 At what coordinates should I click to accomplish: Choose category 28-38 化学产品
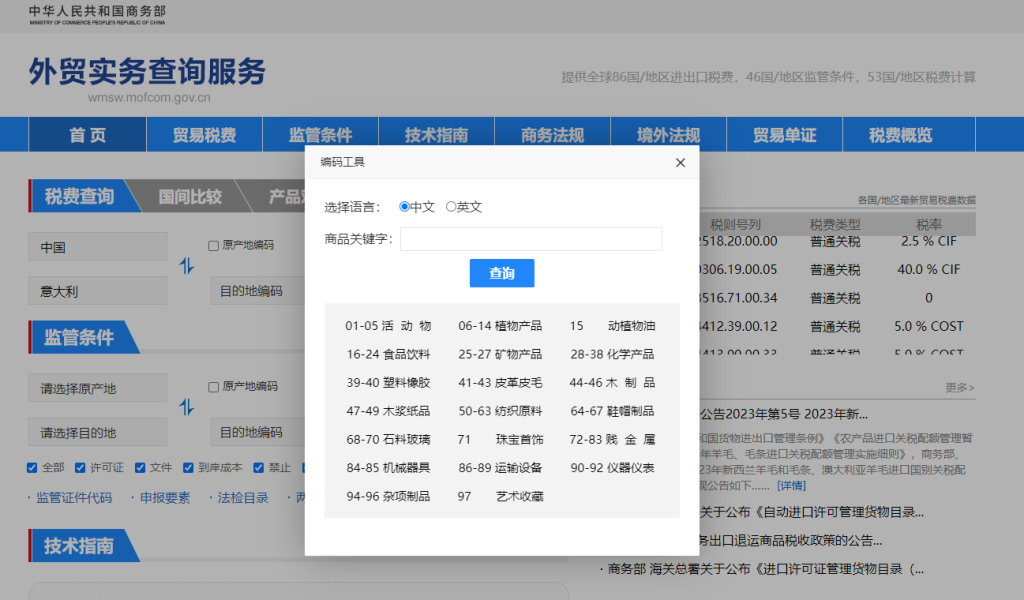pos(612,355)
